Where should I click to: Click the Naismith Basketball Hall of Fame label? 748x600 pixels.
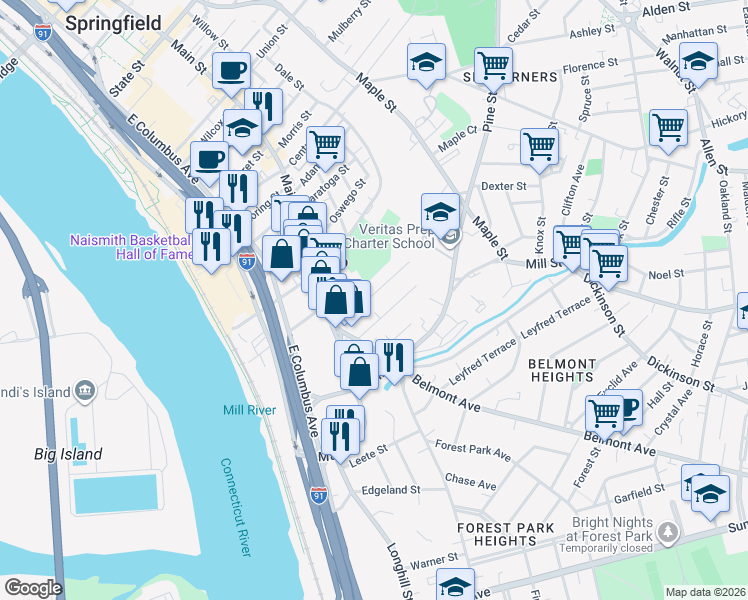click(x=132, y=247)
